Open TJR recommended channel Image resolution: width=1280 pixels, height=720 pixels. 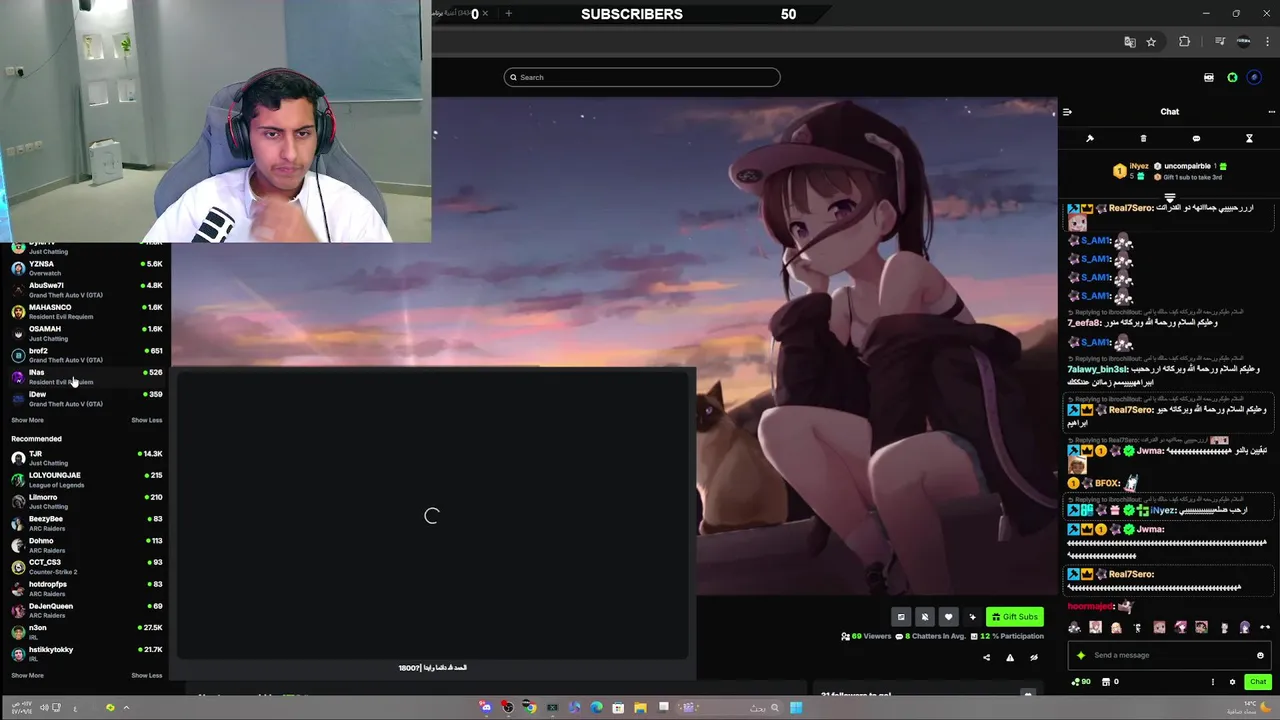click(x=86, y=458)
